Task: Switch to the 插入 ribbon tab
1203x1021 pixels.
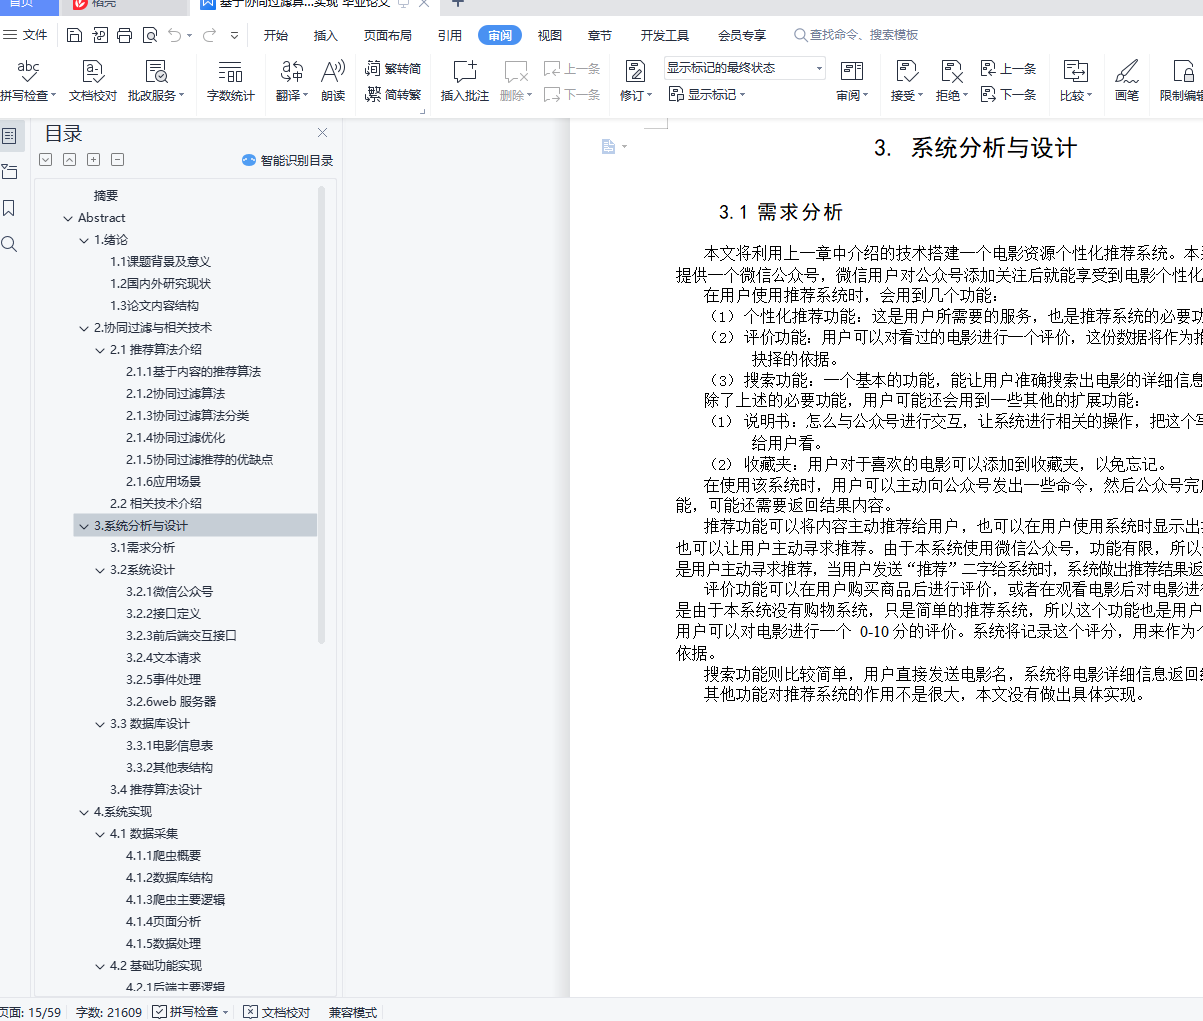Action: click(326, 35)
